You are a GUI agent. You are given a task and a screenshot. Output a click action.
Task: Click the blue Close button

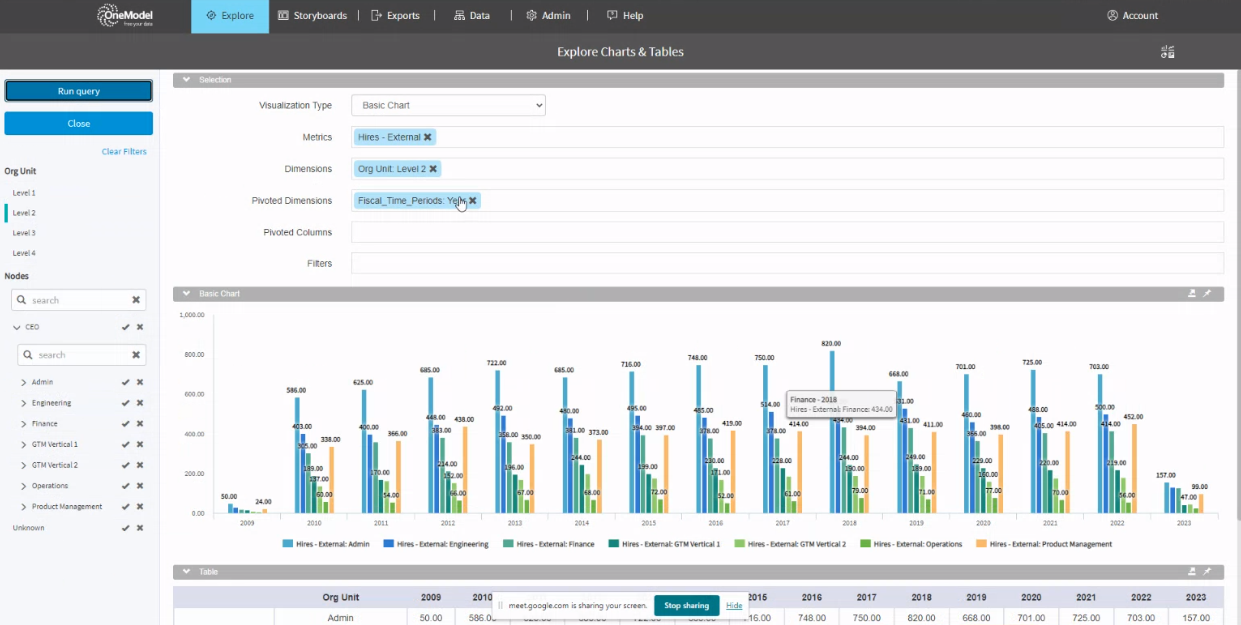point(78,124)
